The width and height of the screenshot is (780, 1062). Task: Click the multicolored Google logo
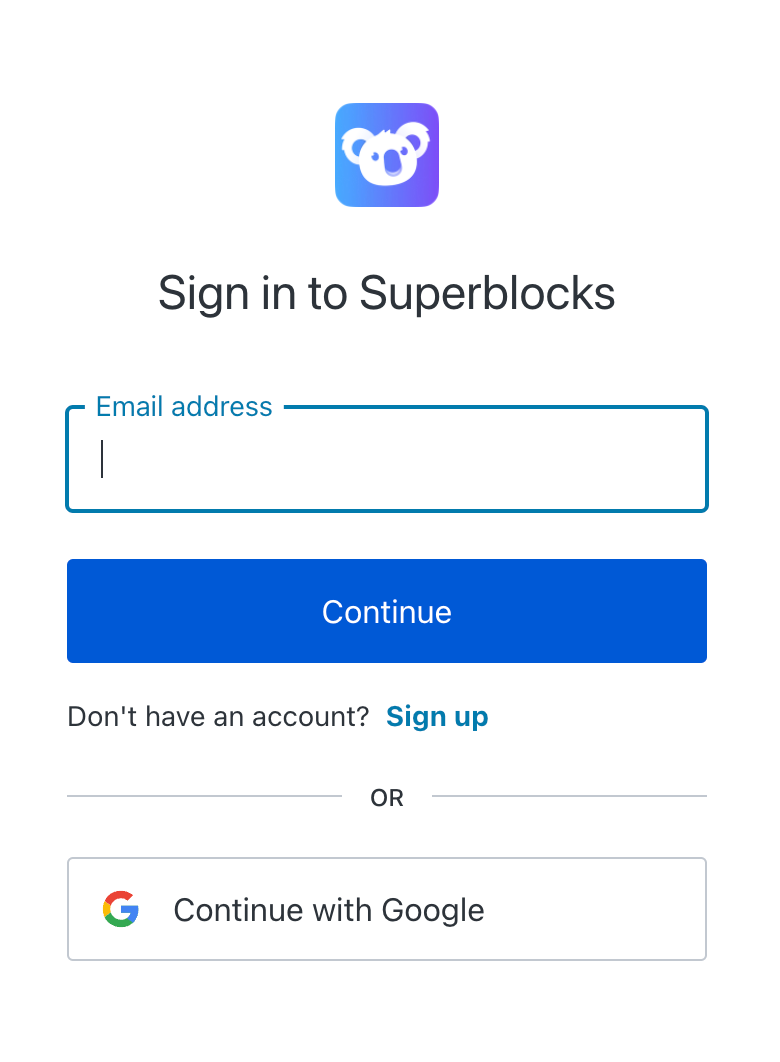[121, 909]
